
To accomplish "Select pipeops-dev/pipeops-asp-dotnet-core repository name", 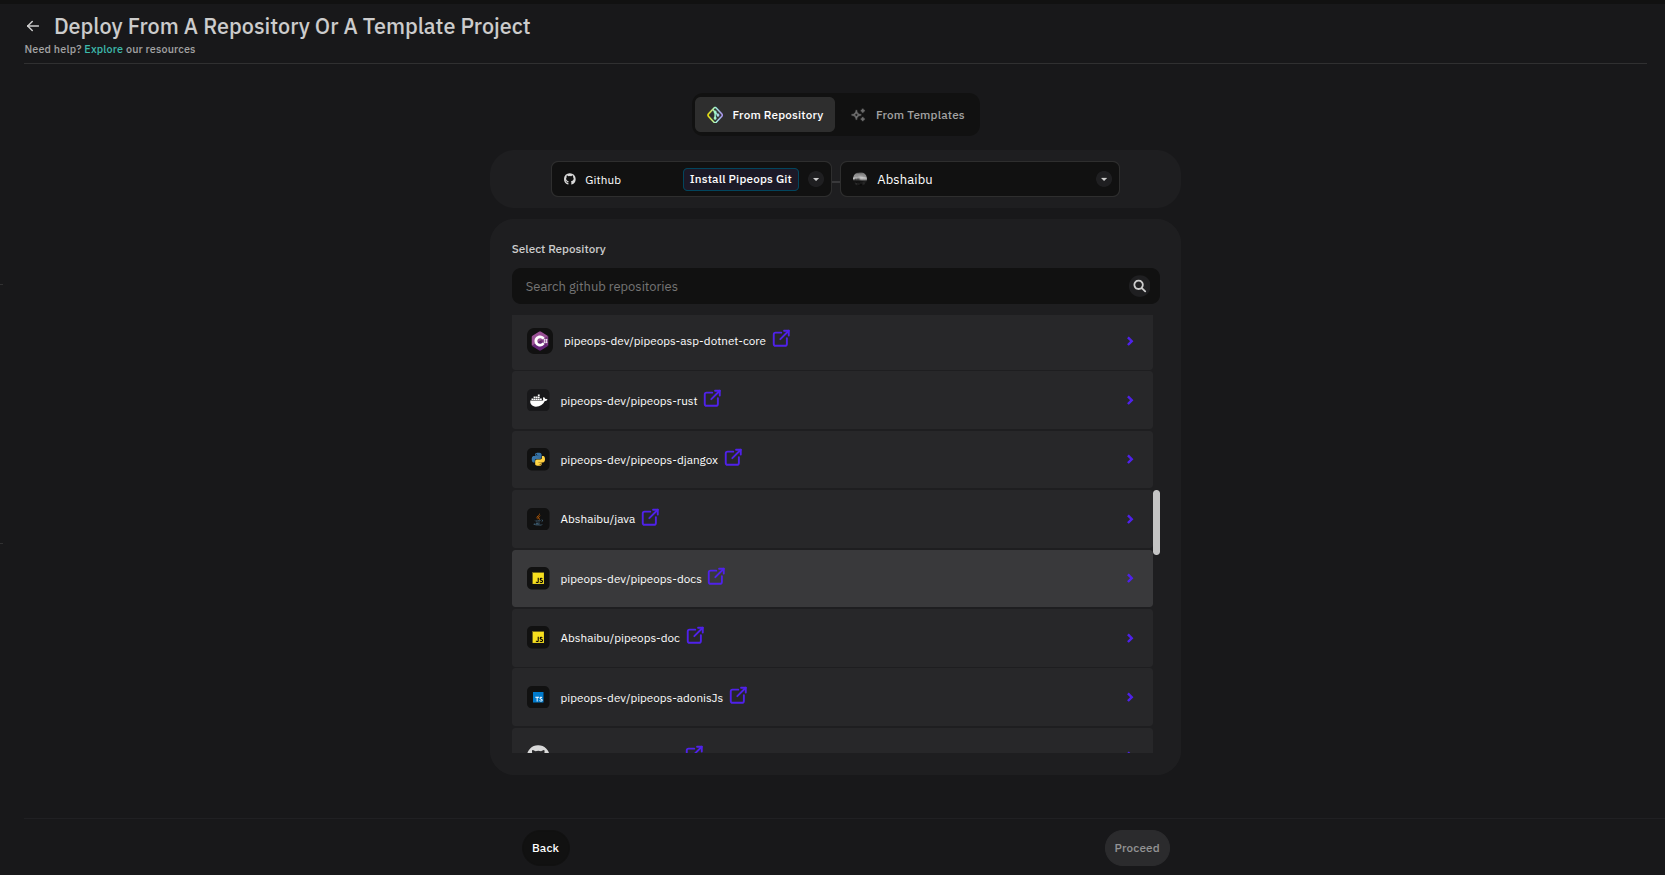I will click(664, 341).
